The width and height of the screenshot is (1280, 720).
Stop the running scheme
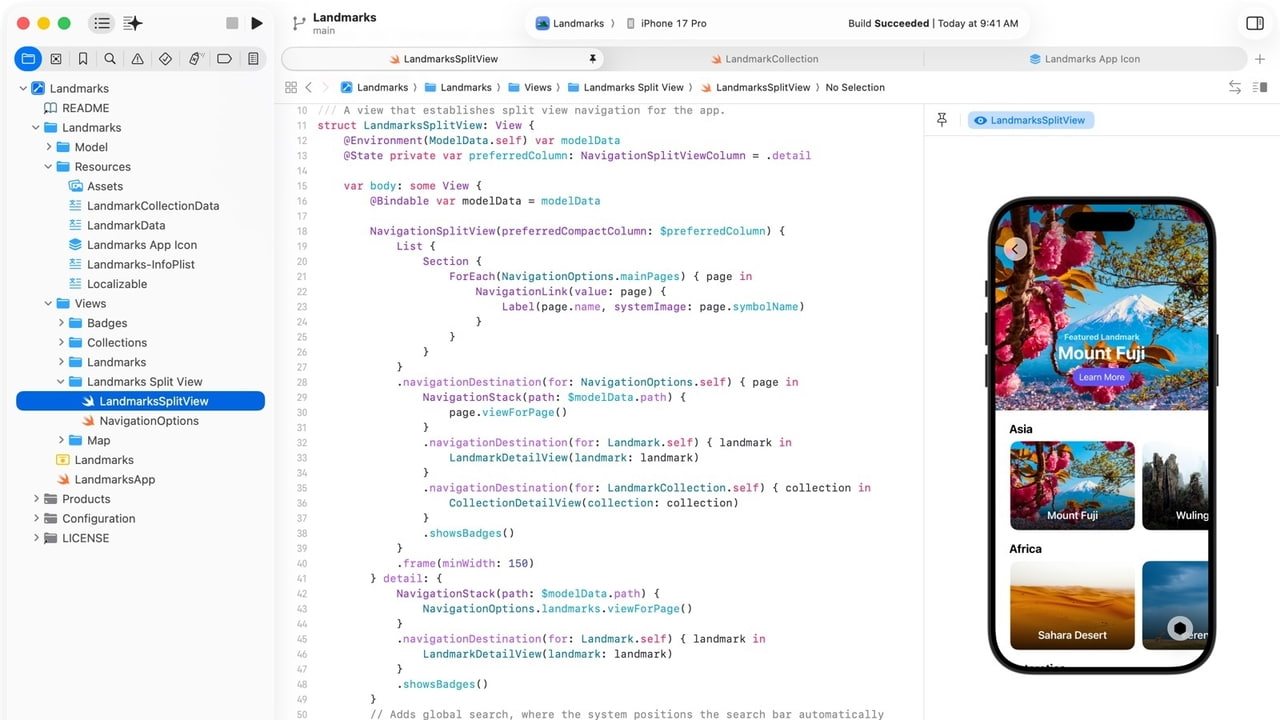tap(232, 23)
